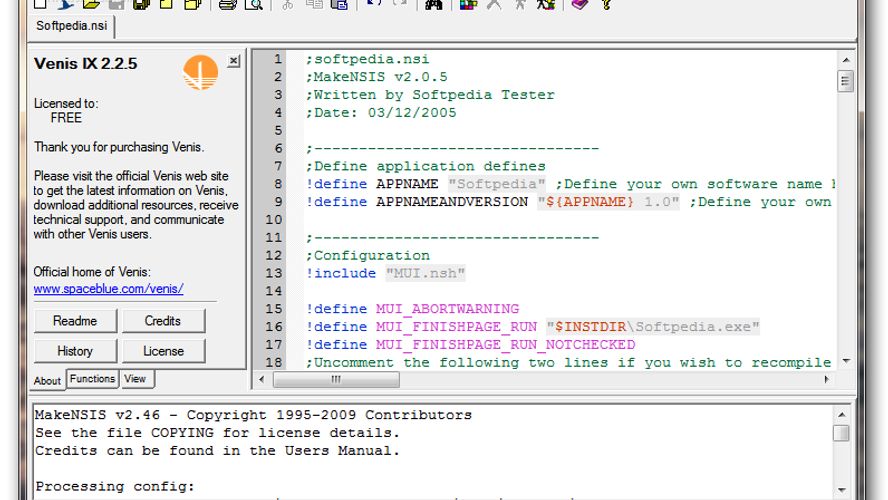
Task: Open a file with the folder icon
Action: [91, 5]
